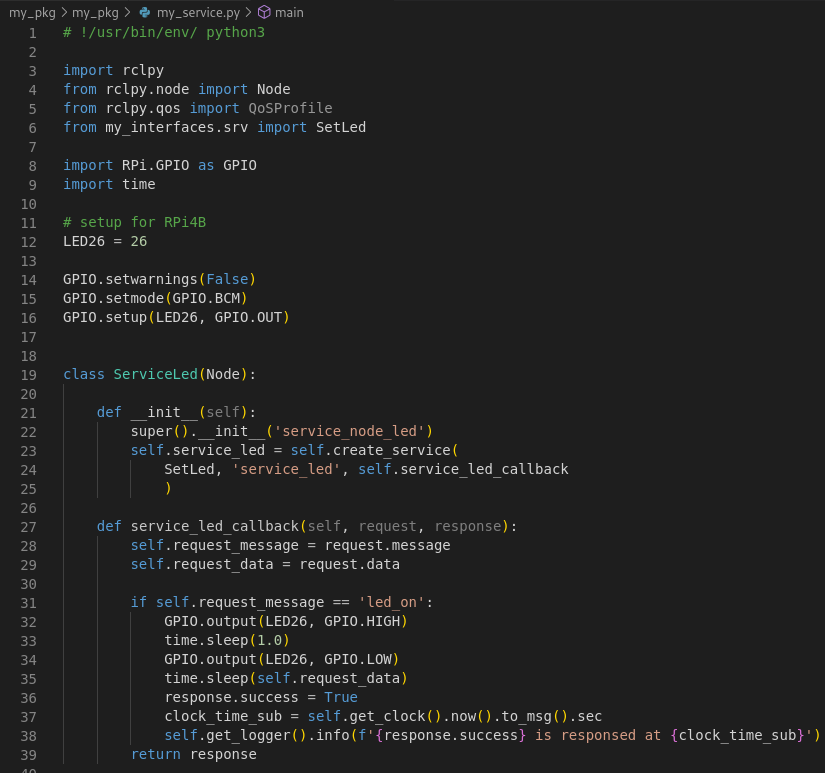Open the my_service.py breadcrumb item
This screenshot has width=825, height=773.
point(198,13)
